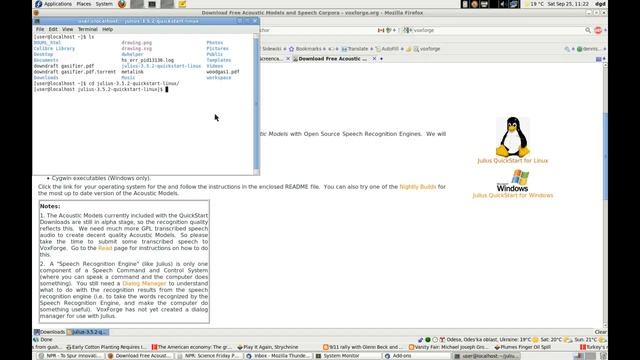Screen dimensions: 640x360
Task: Click Clear in the download bar
Action: [600, 332]
